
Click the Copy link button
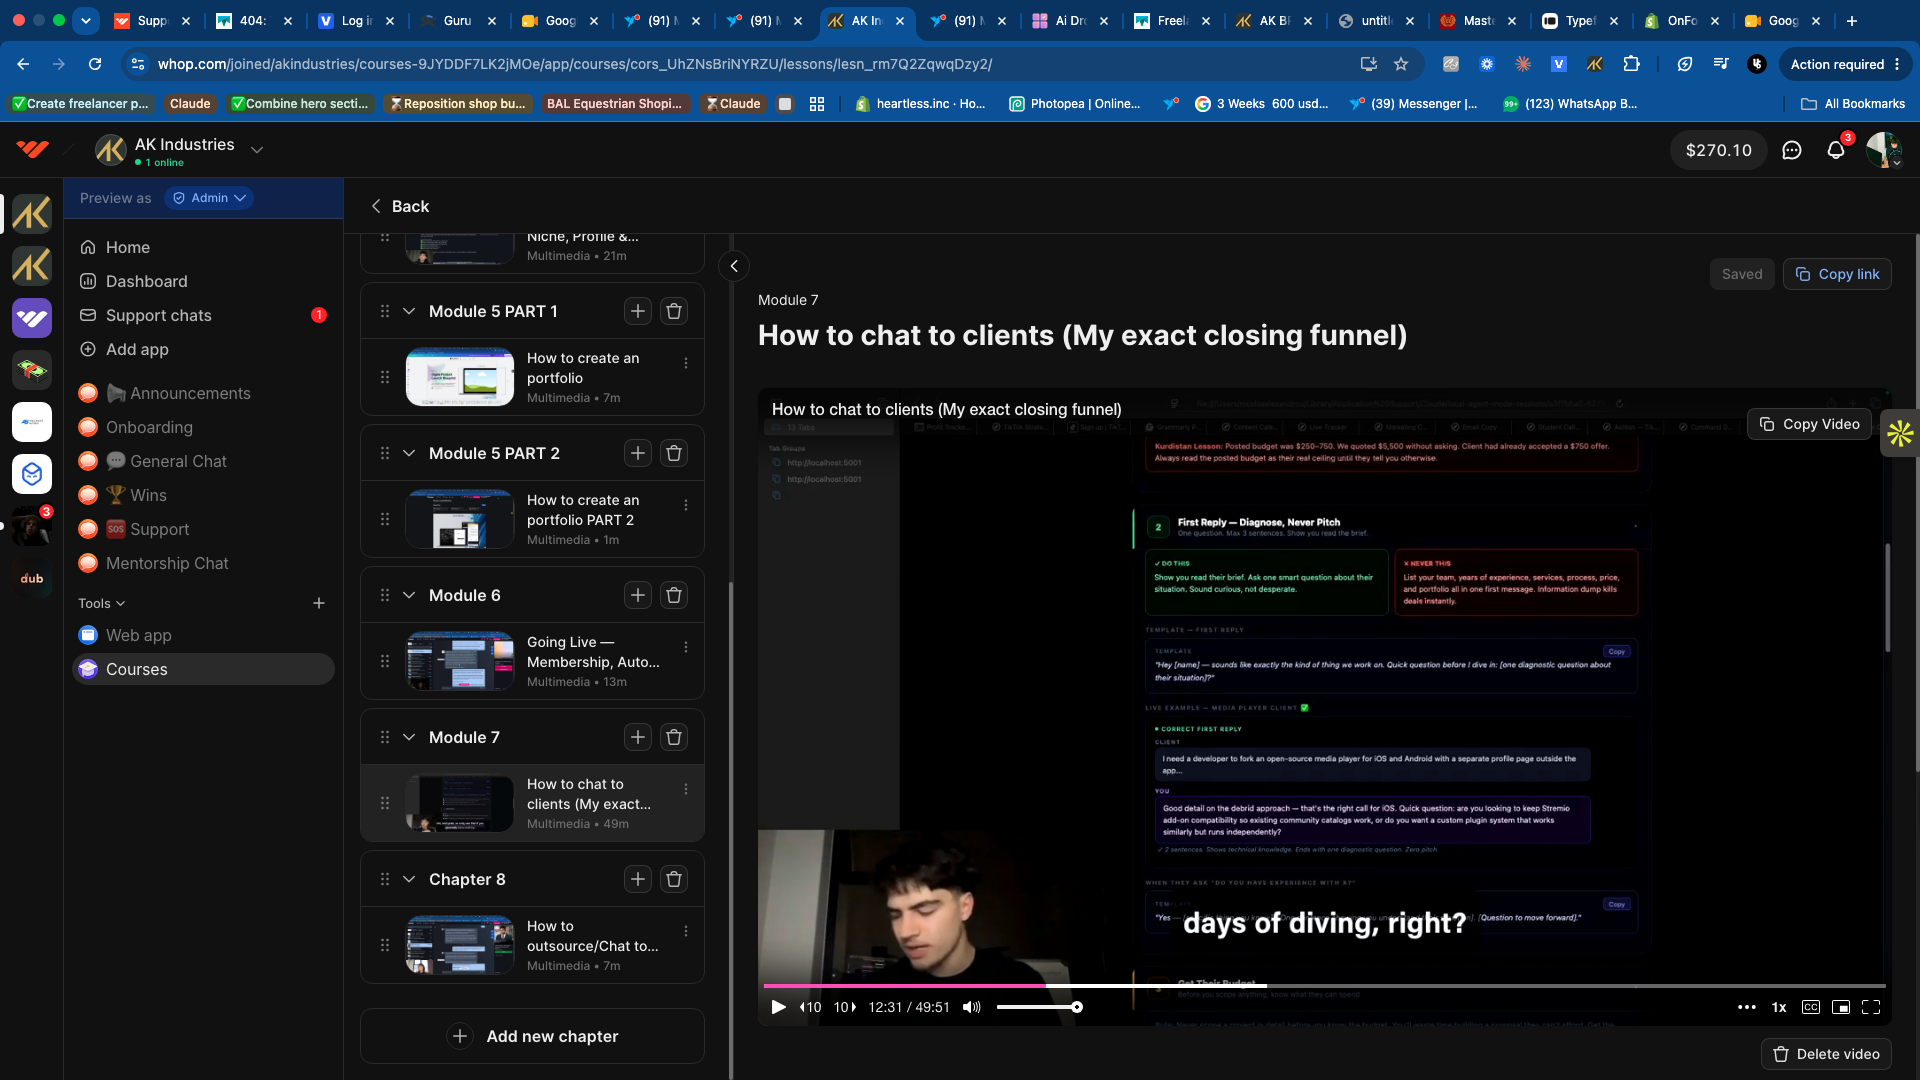(x=1837, y=274)
